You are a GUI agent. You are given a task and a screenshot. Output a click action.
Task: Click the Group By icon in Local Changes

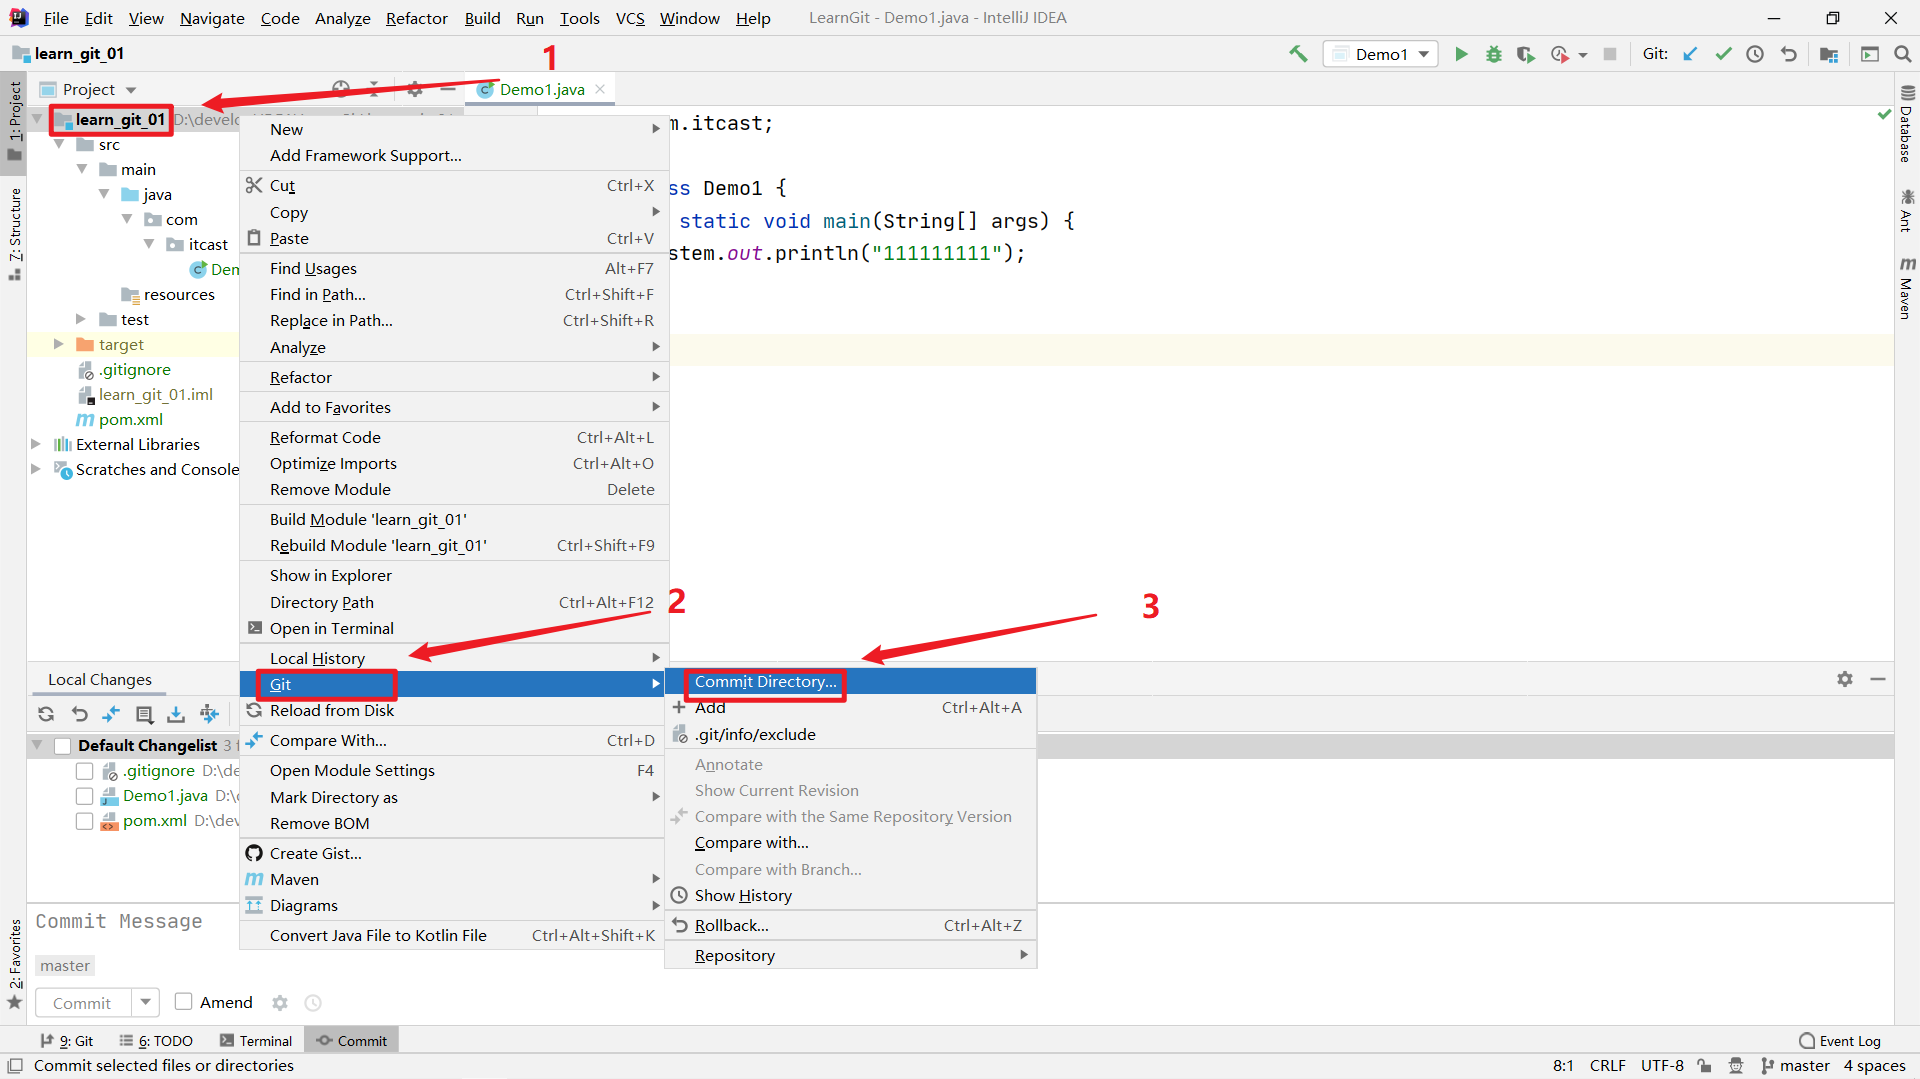pos(209,714)
